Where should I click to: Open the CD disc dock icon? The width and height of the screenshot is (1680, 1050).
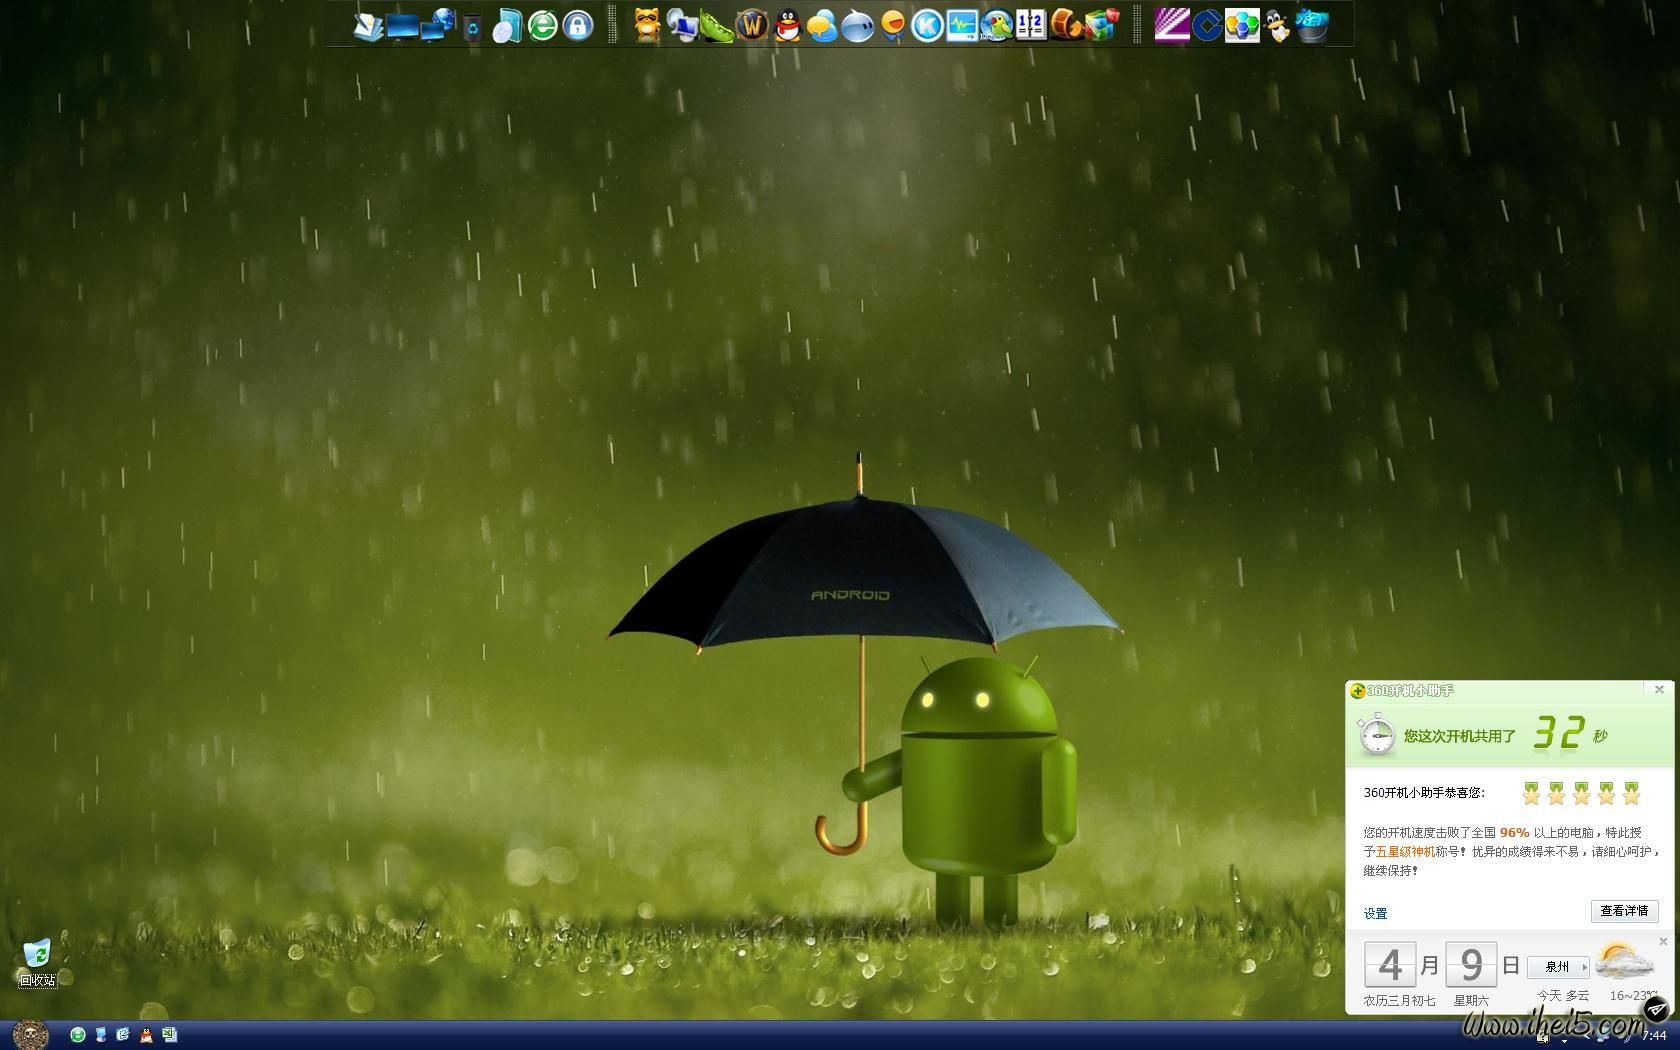(507, 25)
